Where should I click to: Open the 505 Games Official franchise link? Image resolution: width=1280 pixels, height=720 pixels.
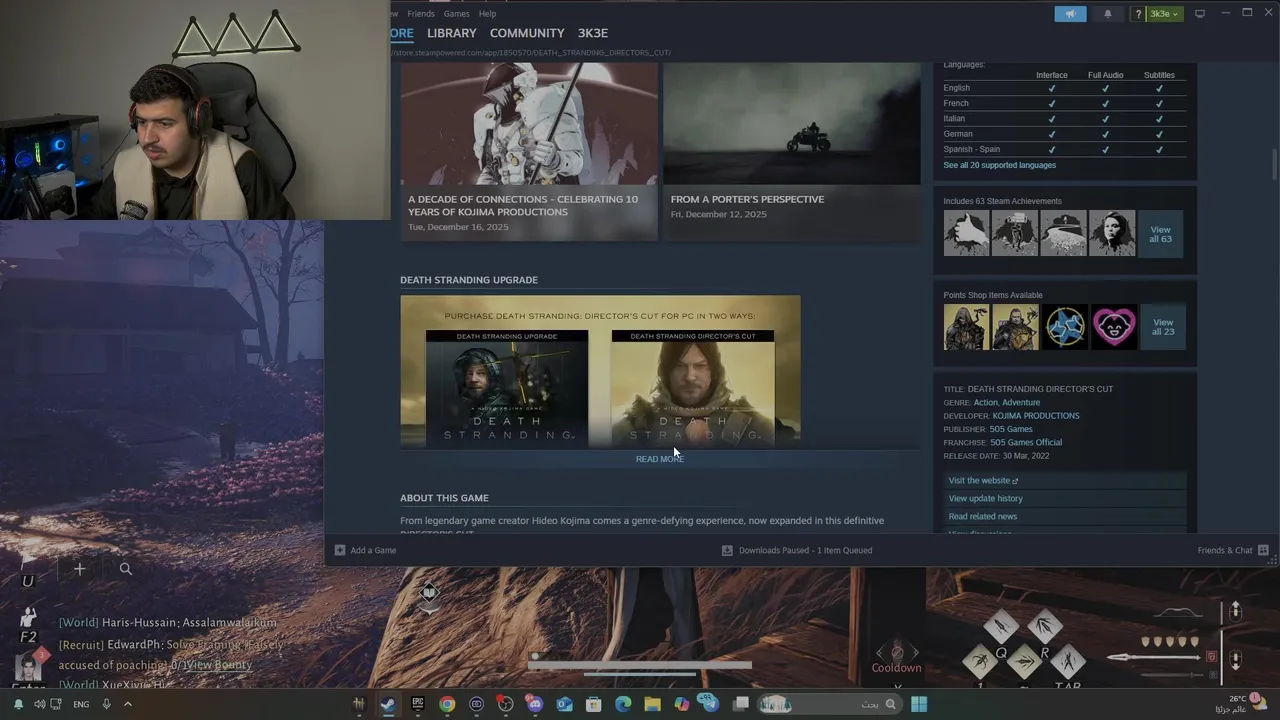pos(1026,442)
